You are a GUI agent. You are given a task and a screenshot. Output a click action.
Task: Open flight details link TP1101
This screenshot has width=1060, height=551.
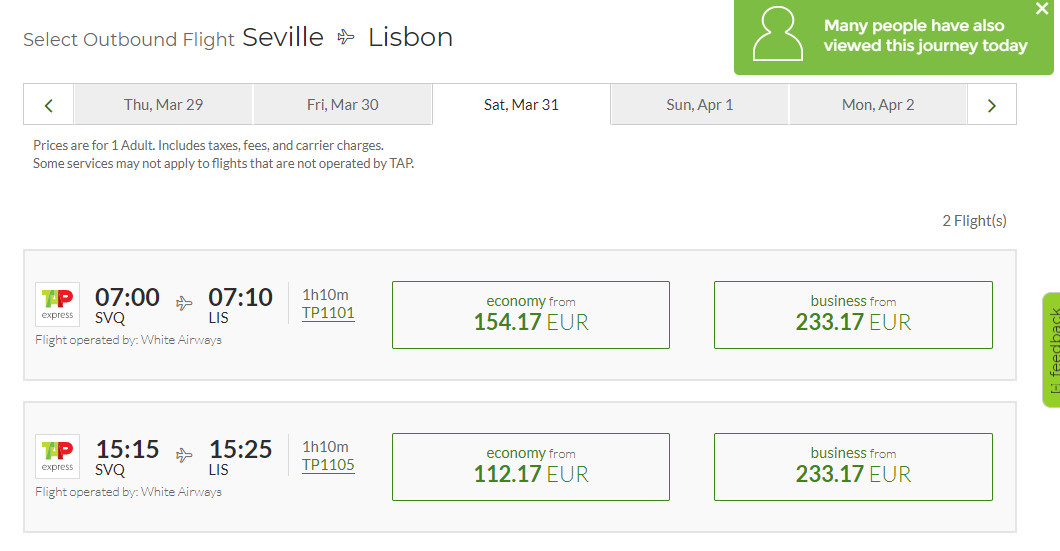click(x=328, y=313)
